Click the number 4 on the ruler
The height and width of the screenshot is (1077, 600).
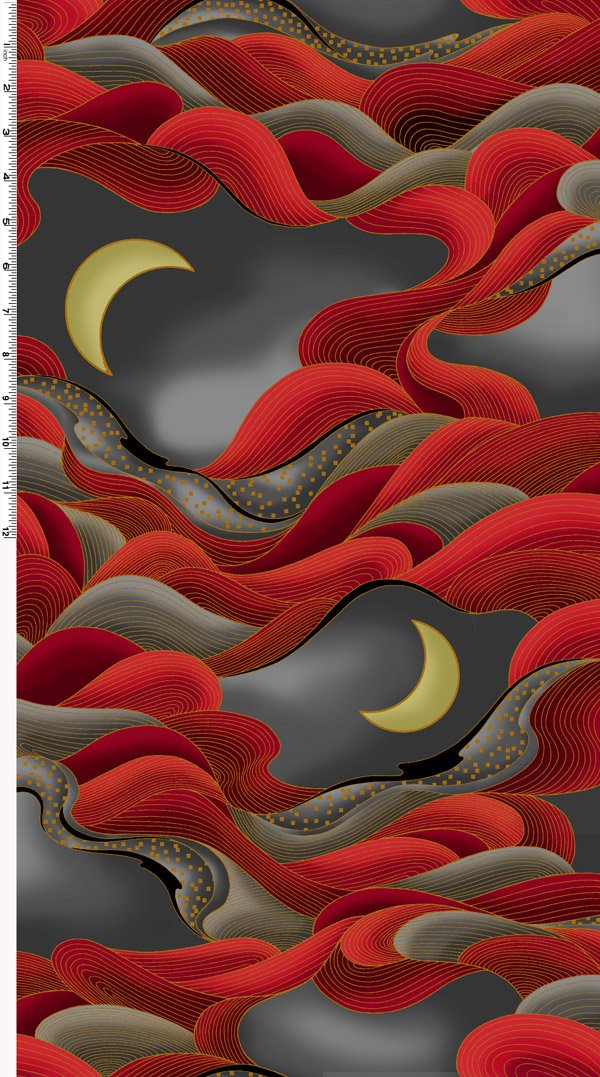(7, 177)
